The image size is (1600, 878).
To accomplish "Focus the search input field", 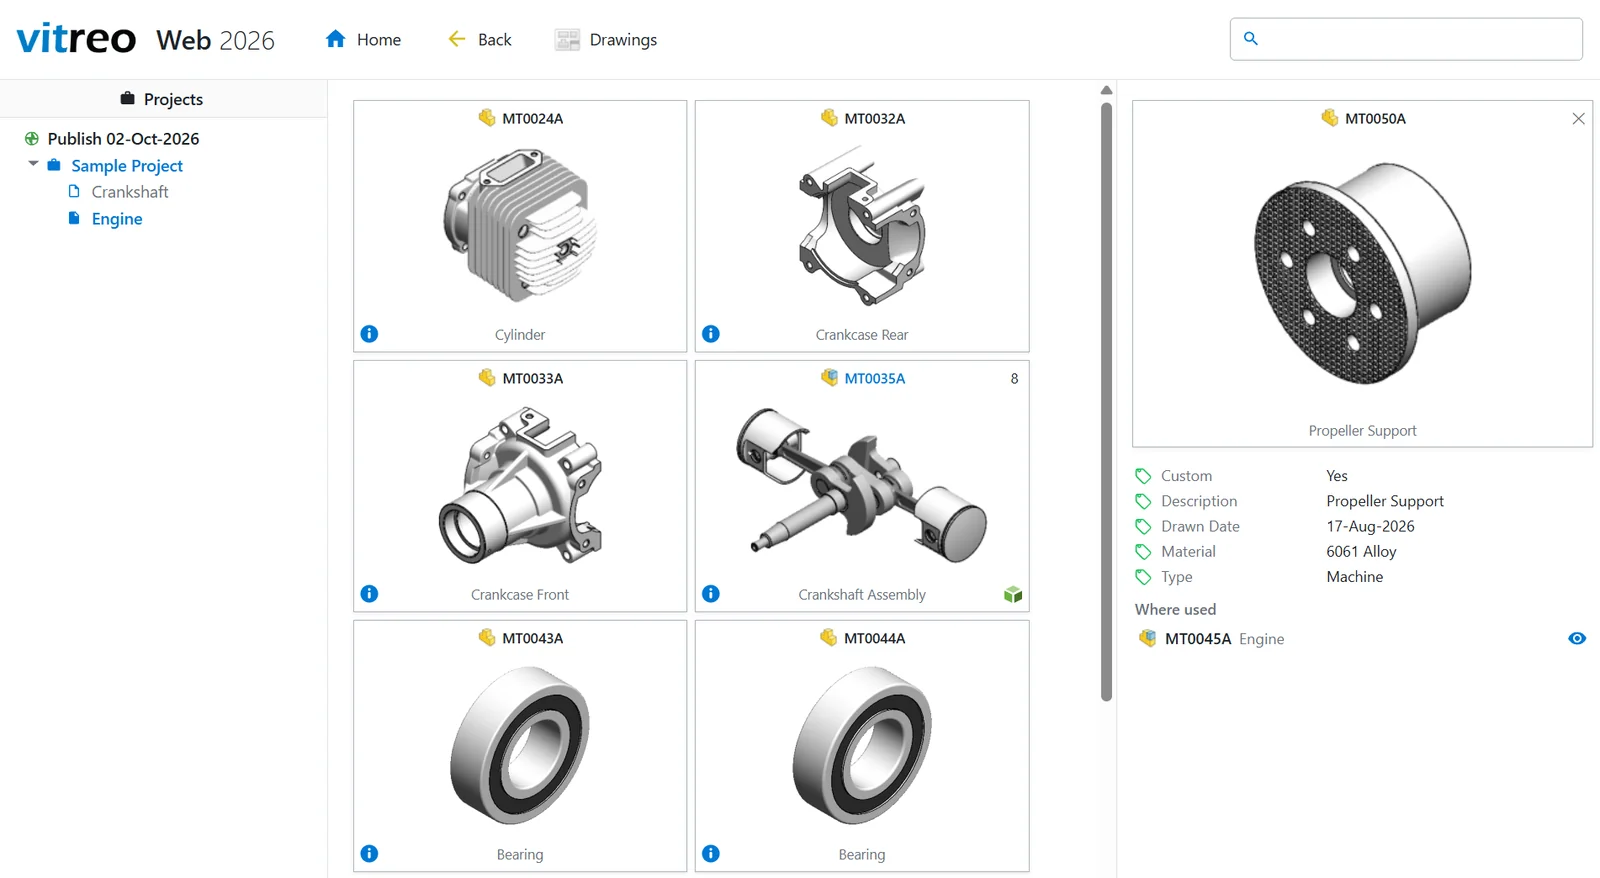I will pos(1406,39).
